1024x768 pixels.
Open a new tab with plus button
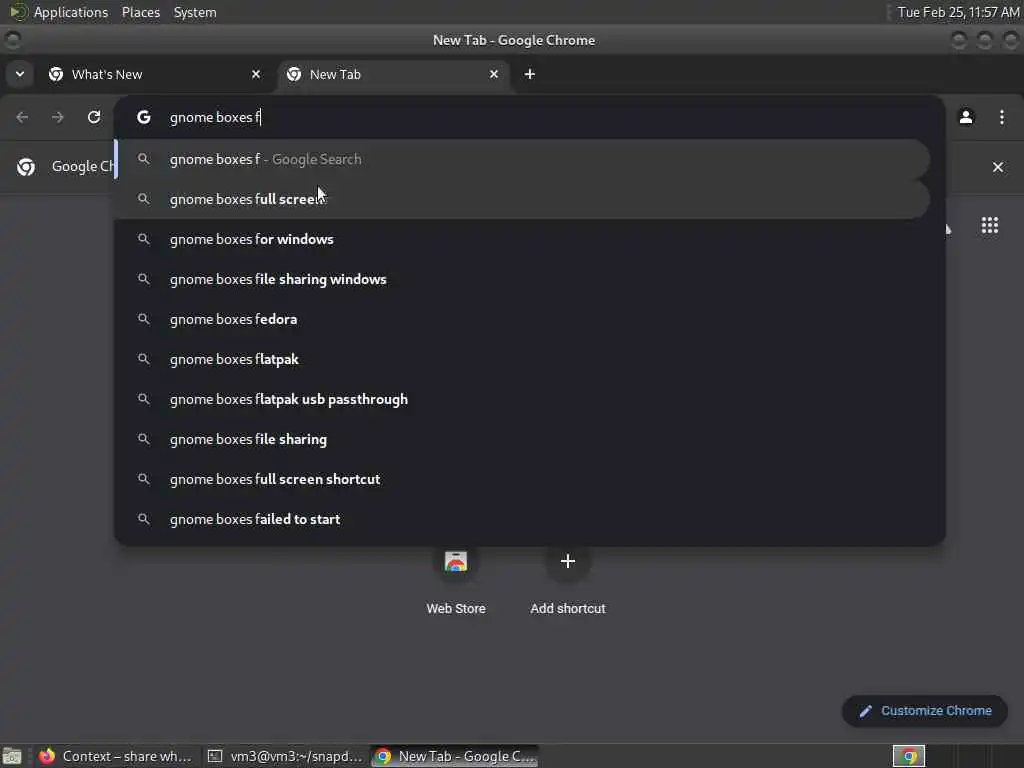[530, 74]
